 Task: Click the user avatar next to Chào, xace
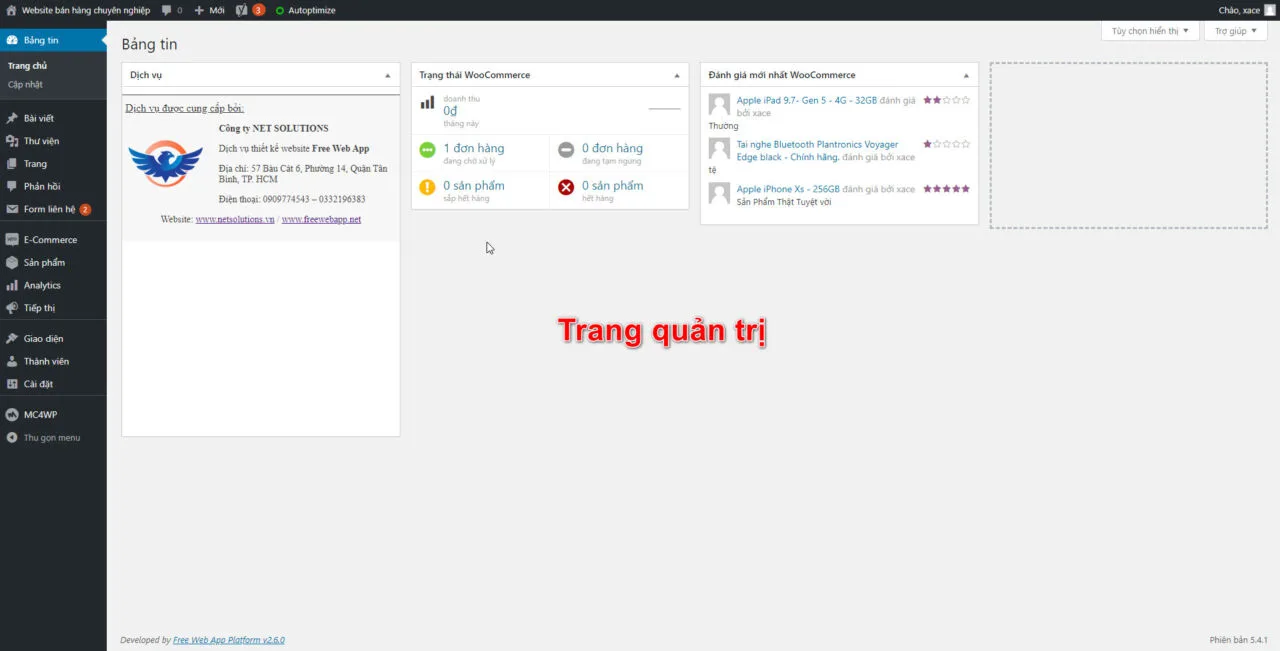pos(1270,10)
